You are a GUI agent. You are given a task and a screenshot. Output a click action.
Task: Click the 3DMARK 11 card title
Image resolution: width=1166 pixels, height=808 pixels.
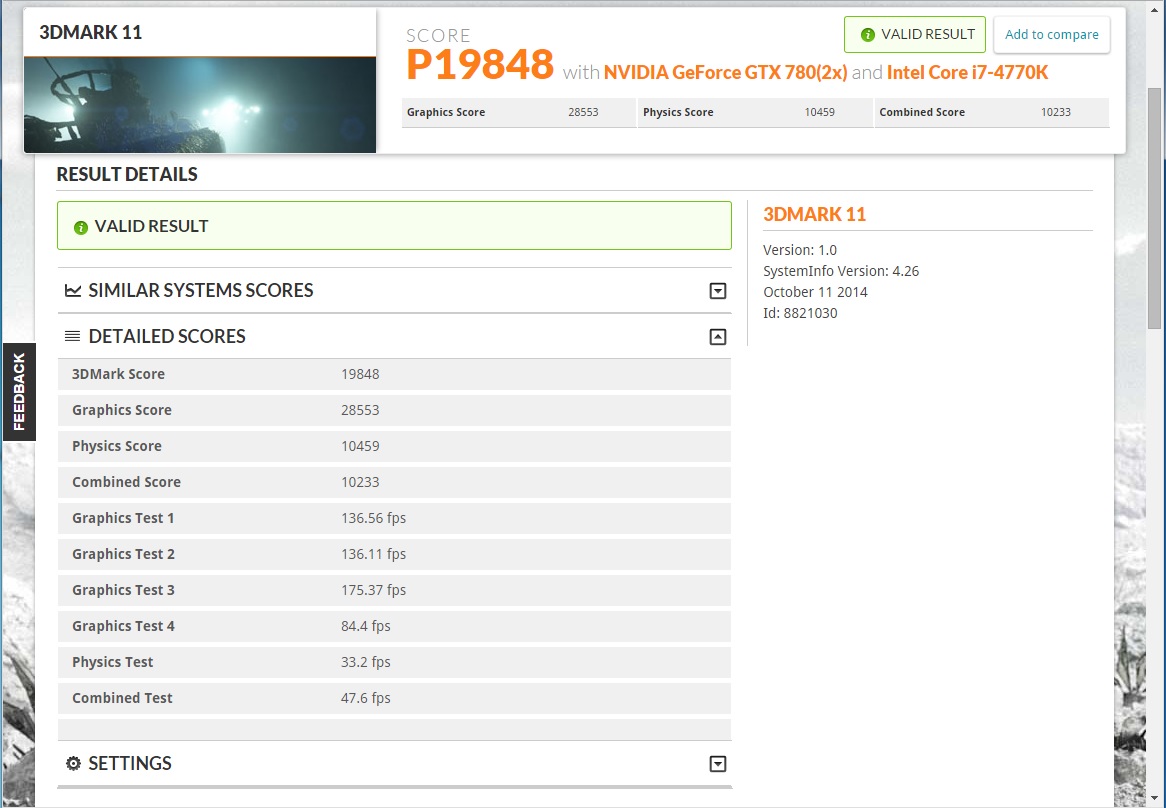(x=91, y=32)
